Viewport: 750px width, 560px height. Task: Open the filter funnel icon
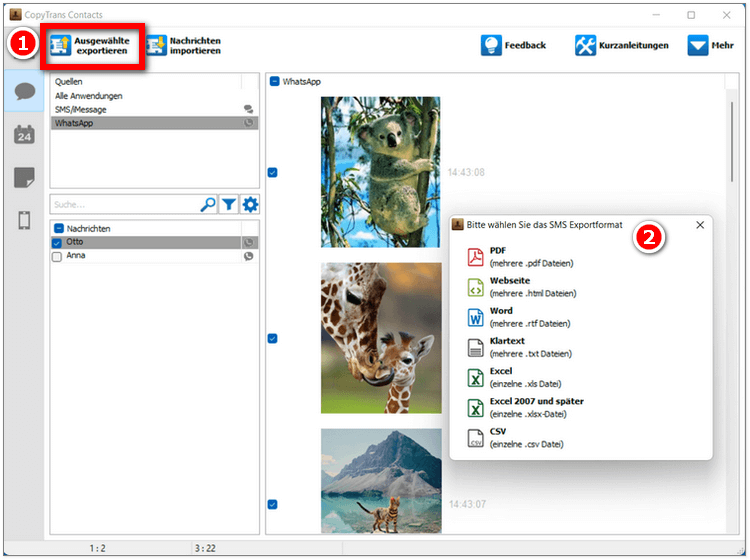coord(229,205)
